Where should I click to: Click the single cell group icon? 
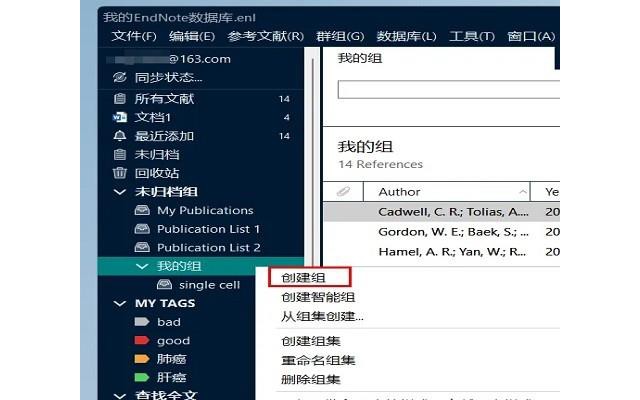164,284
